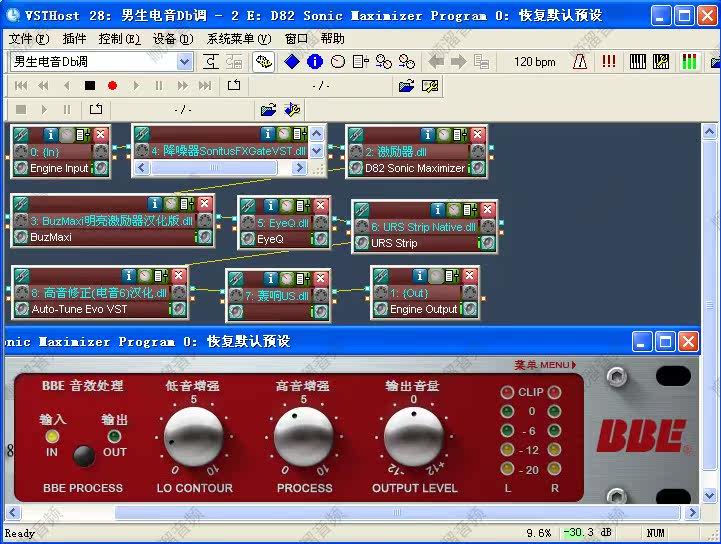Click the PROCESS 高音增强 knob

pyautogui.click(x=303, y=437)
